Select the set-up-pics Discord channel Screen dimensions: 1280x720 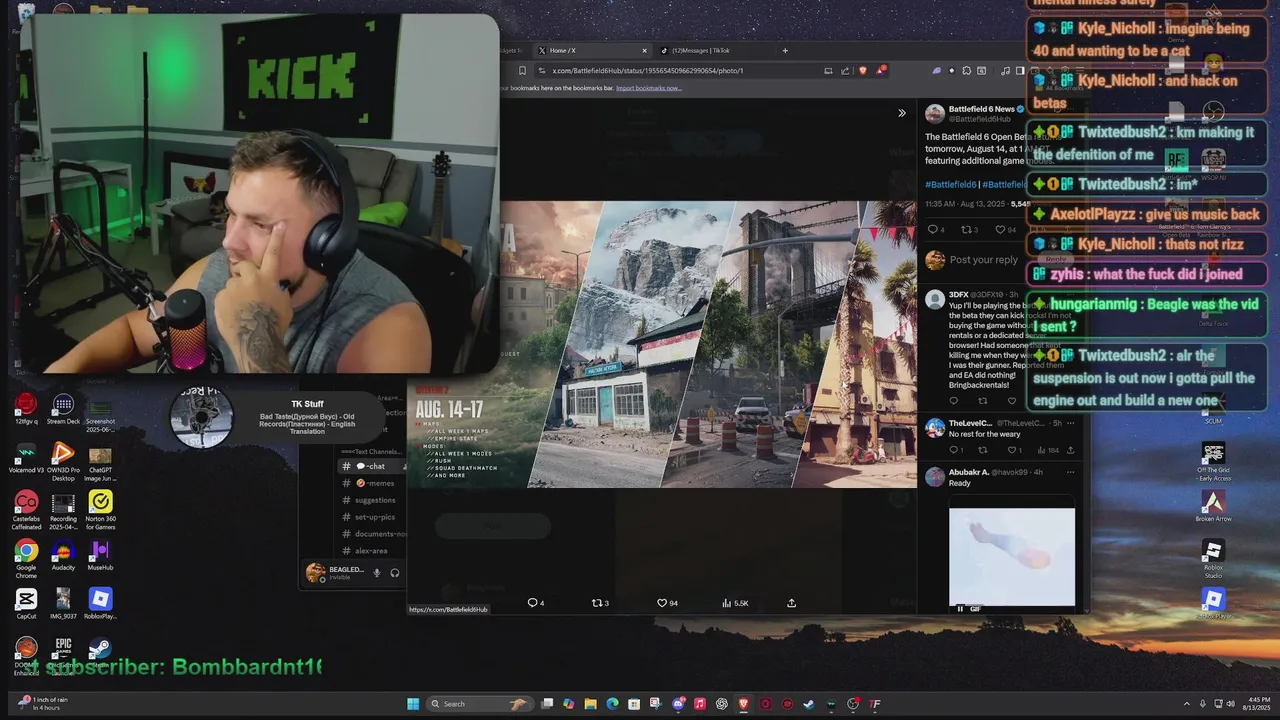(374, 517)
